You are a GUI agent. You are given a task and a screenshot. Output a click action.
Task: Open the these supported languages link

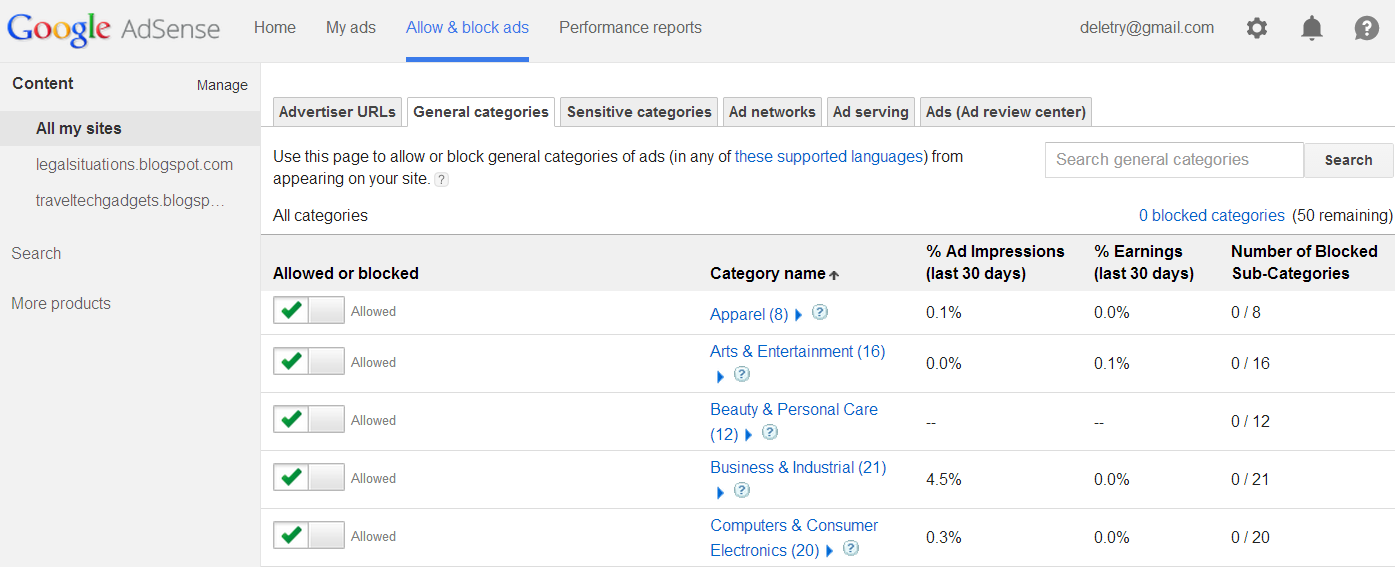pyautogui.click(x=829, y=156)
